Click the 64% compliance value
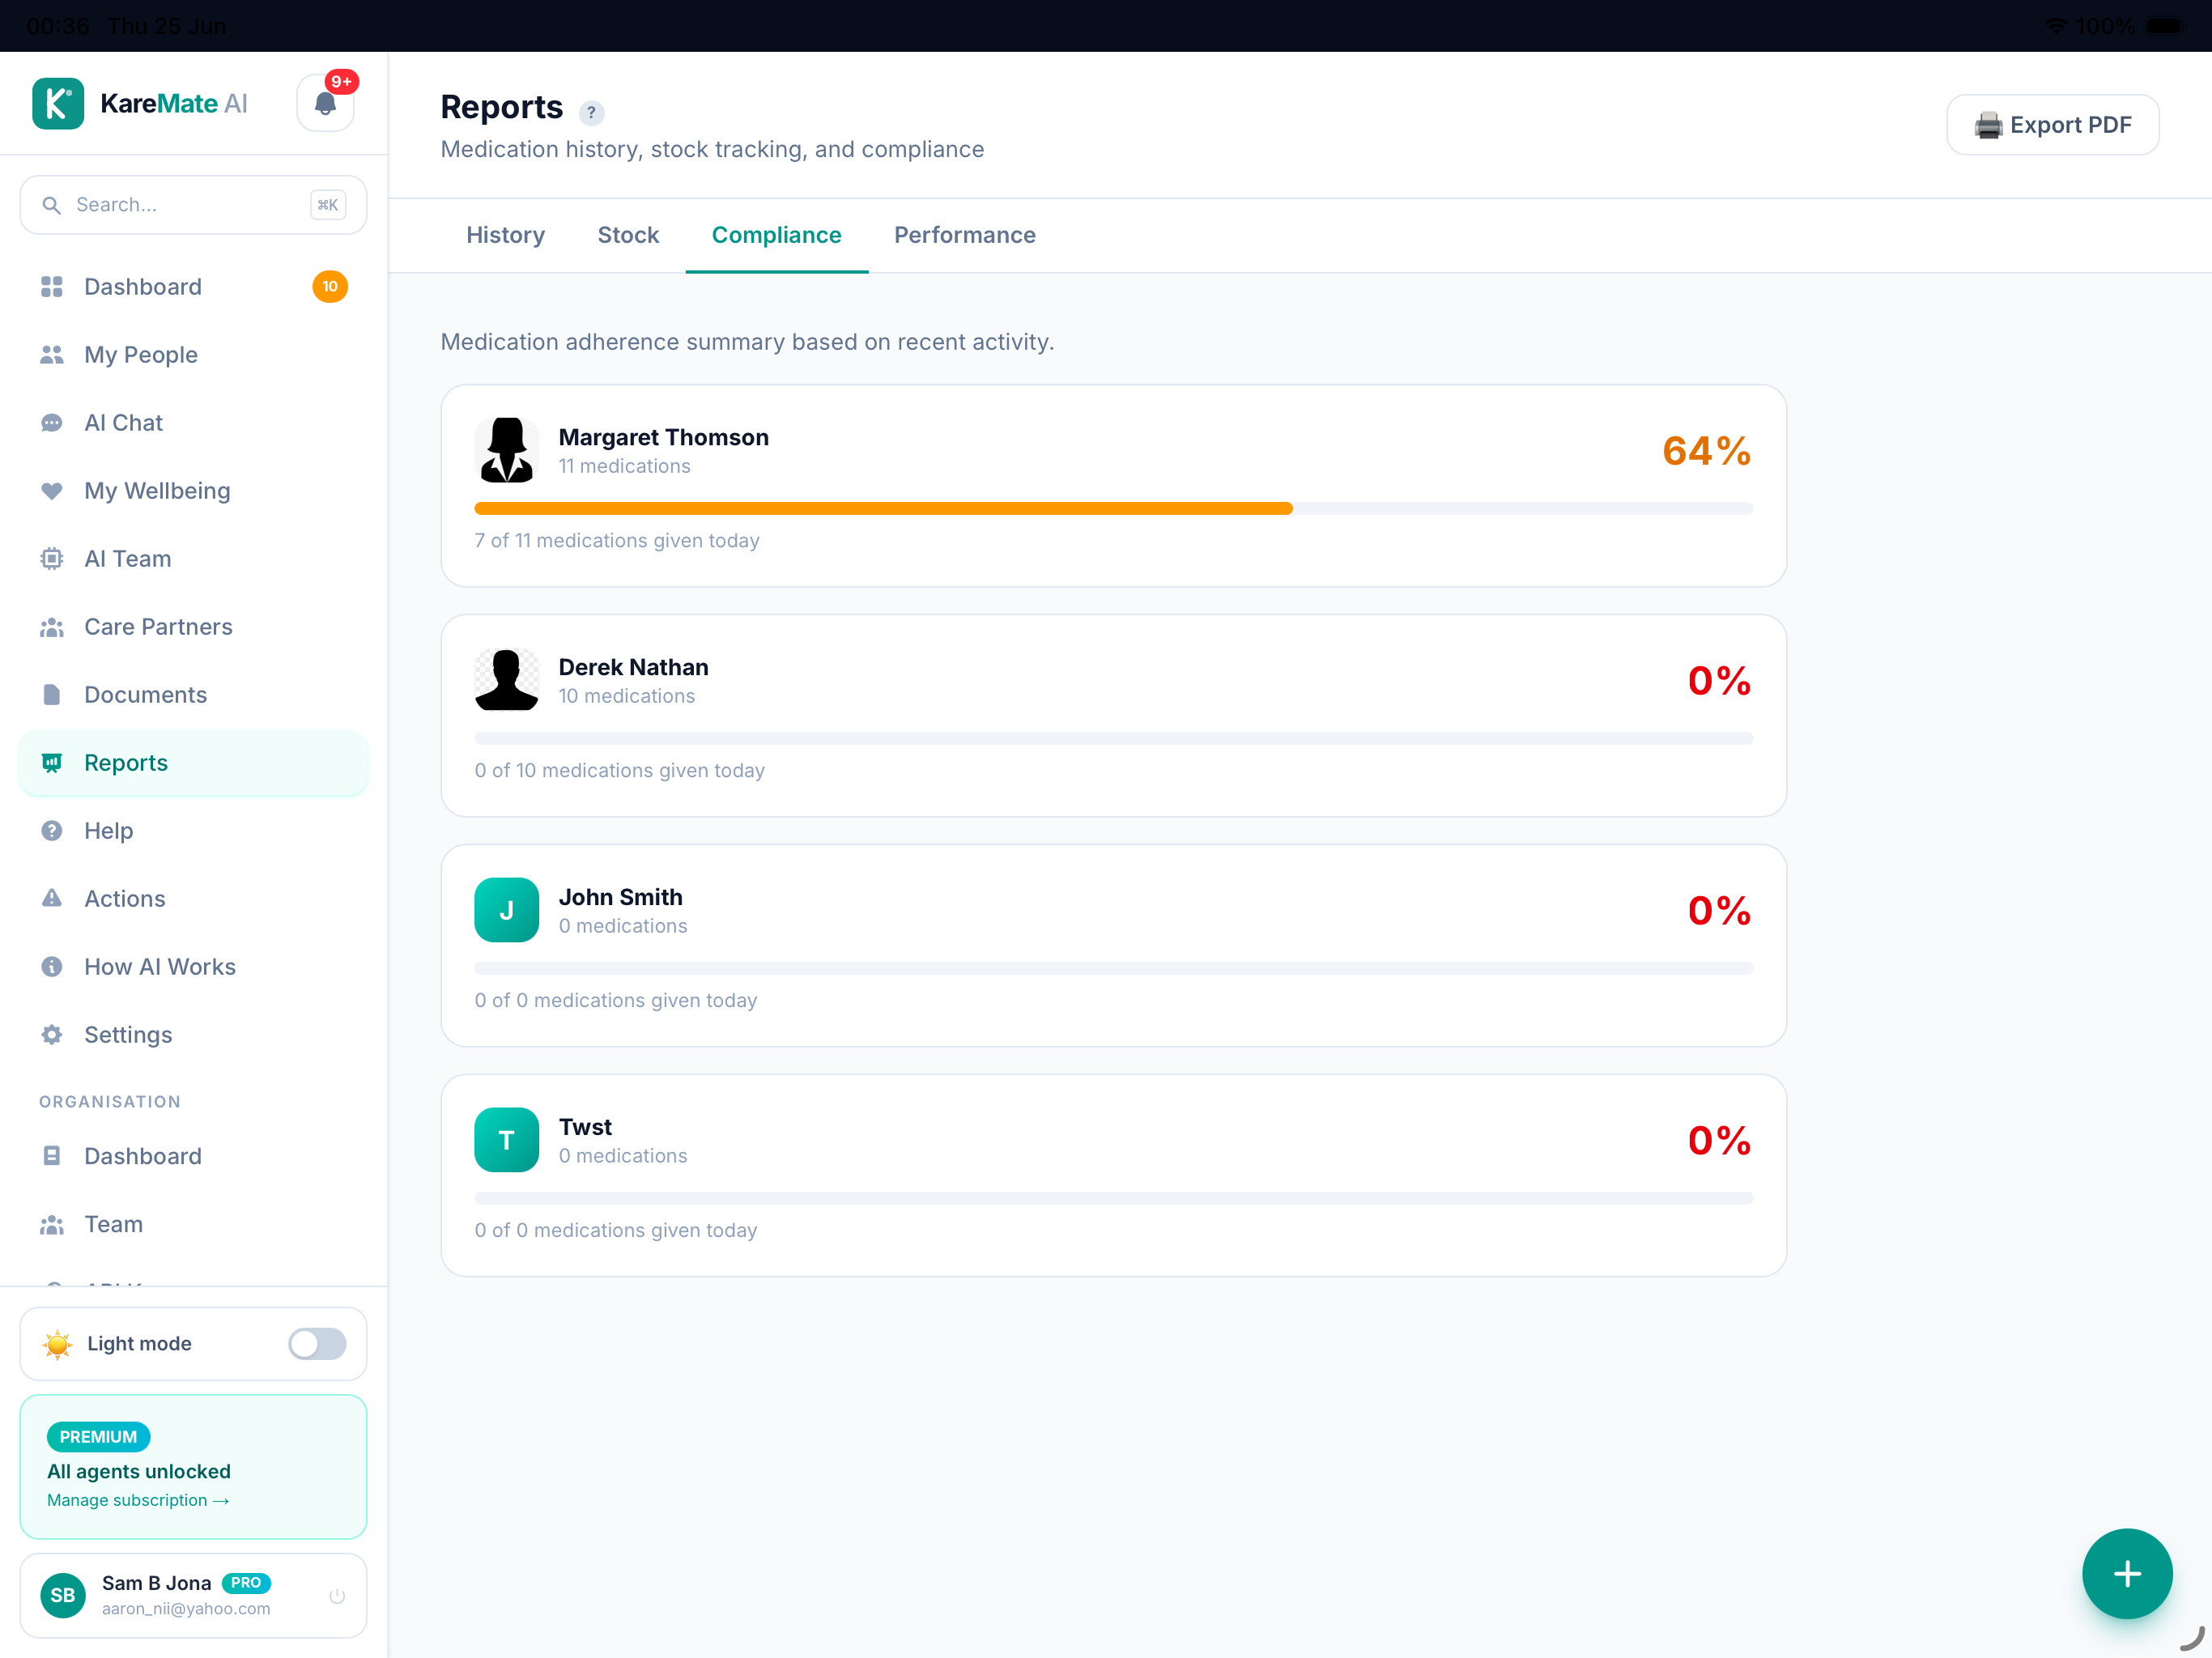This screenshot has width=2212, height=1658. [x=1706, y=451]
